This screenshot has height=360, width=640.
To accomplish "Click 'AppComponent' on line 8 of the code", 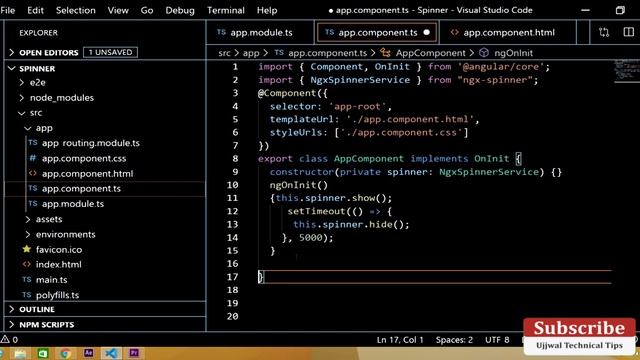I will point(369,158).
